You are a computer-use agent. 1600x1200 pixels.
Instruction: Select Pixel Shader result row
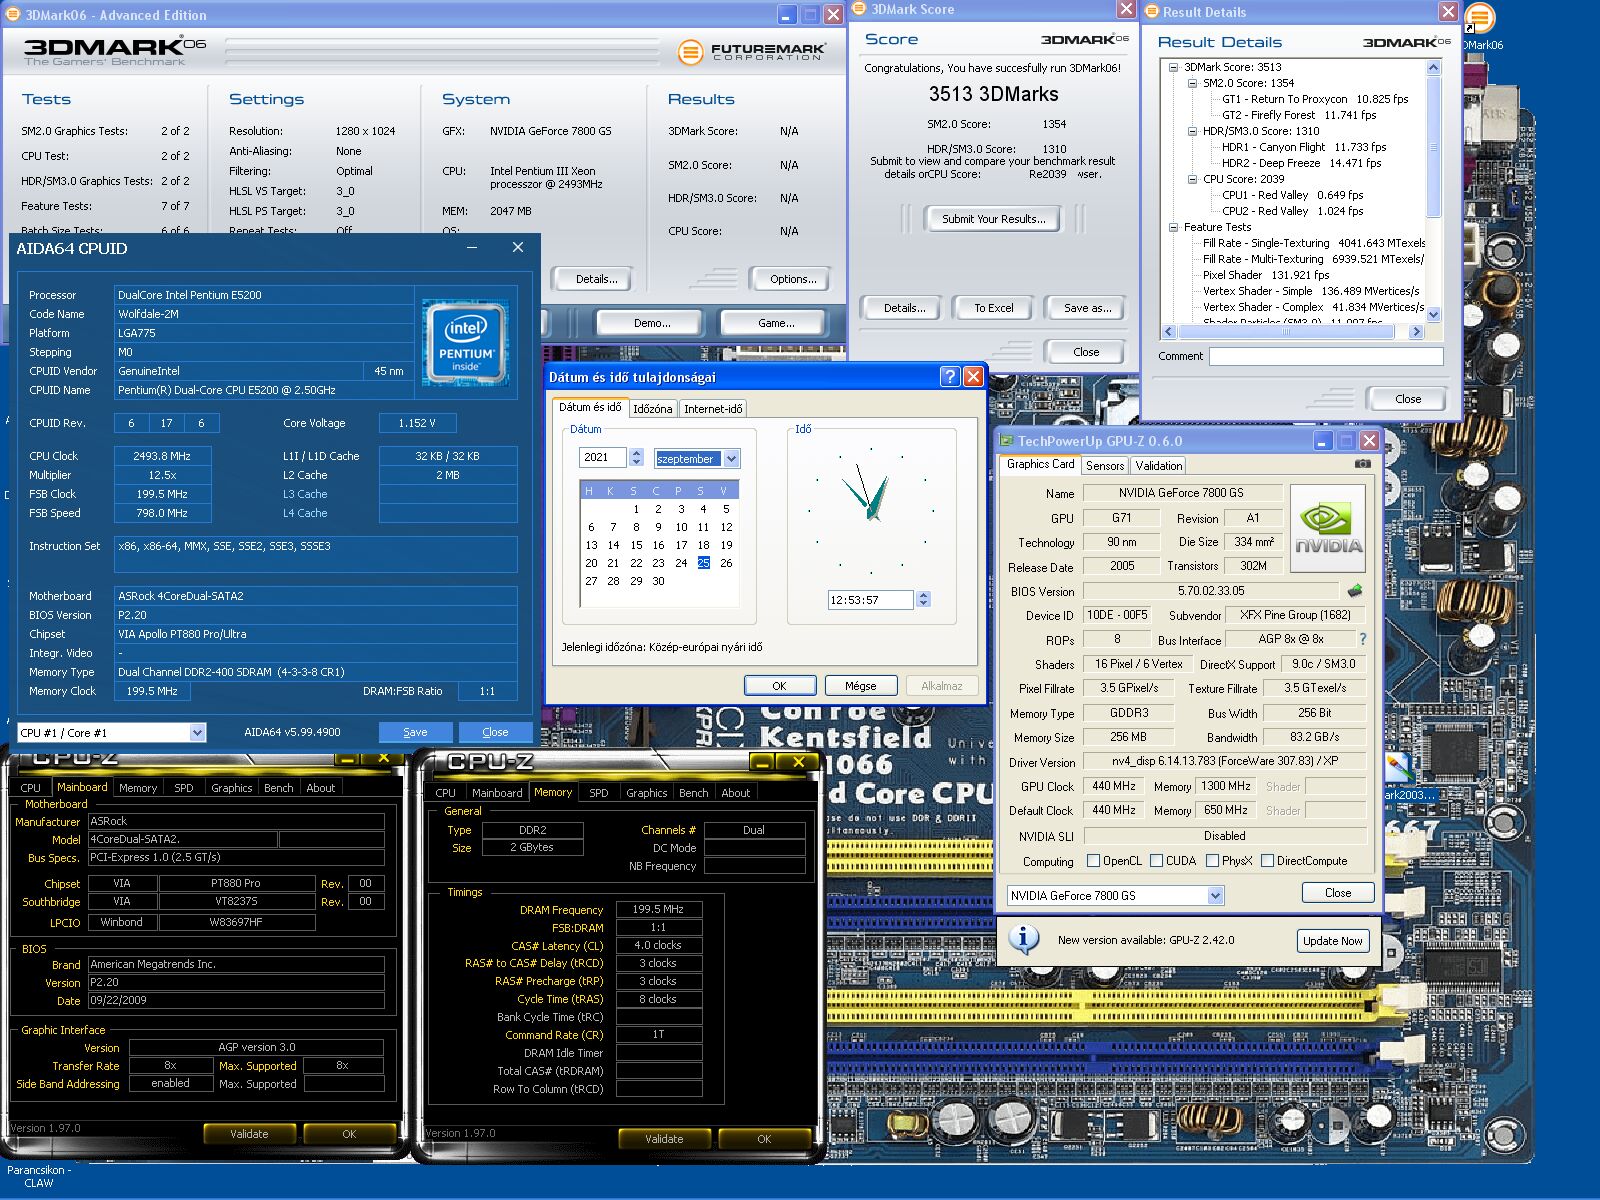1265,275
